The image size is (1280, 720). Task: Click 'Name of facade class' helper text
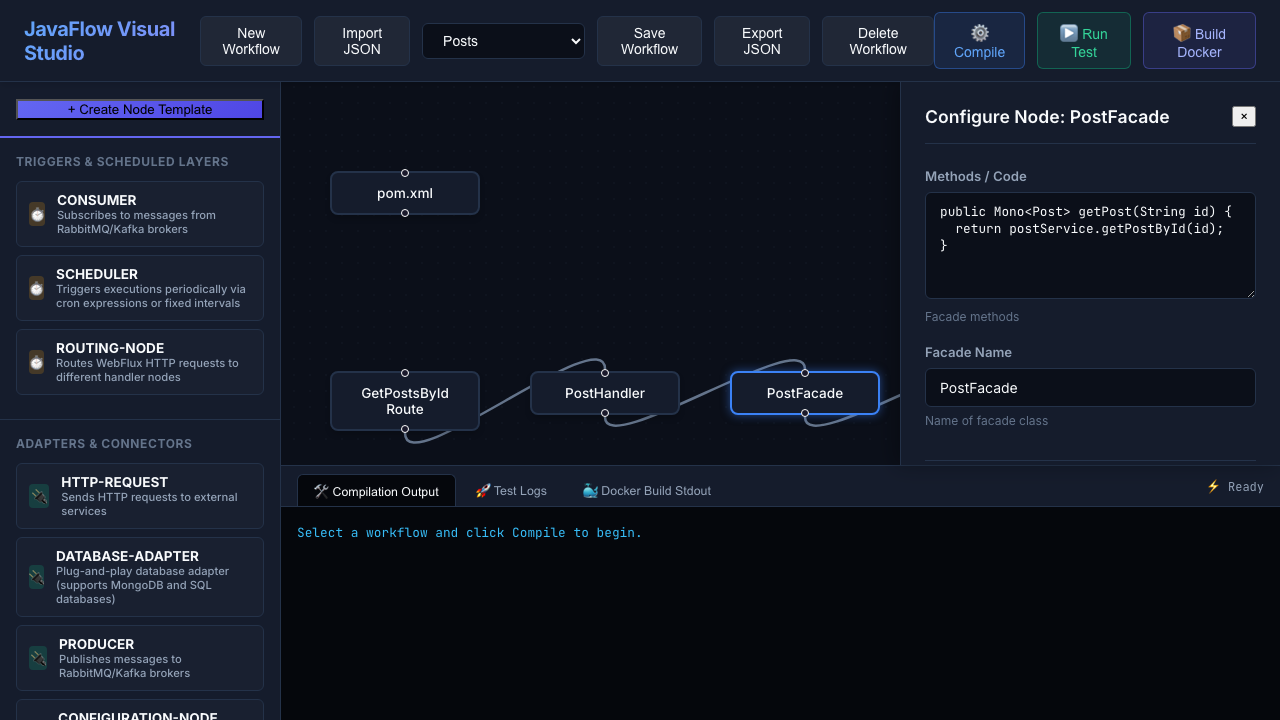(987, 421)
